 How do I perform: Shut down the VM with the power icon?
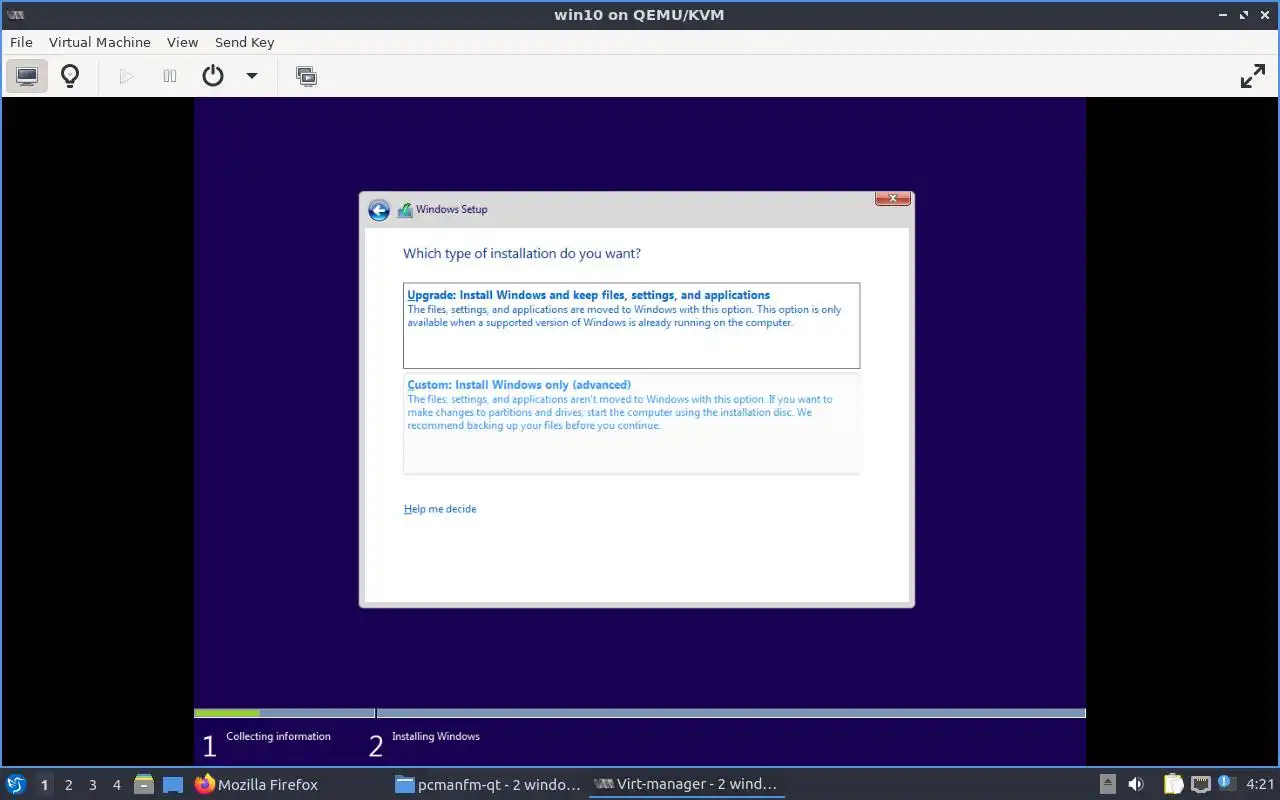pos(213,76)
